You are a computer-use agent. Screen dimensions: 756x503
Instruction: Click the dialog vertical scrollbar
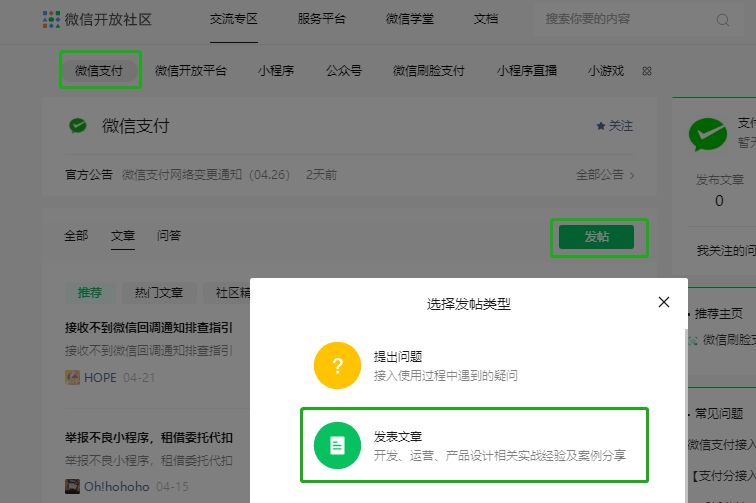[x=686, y=416]
